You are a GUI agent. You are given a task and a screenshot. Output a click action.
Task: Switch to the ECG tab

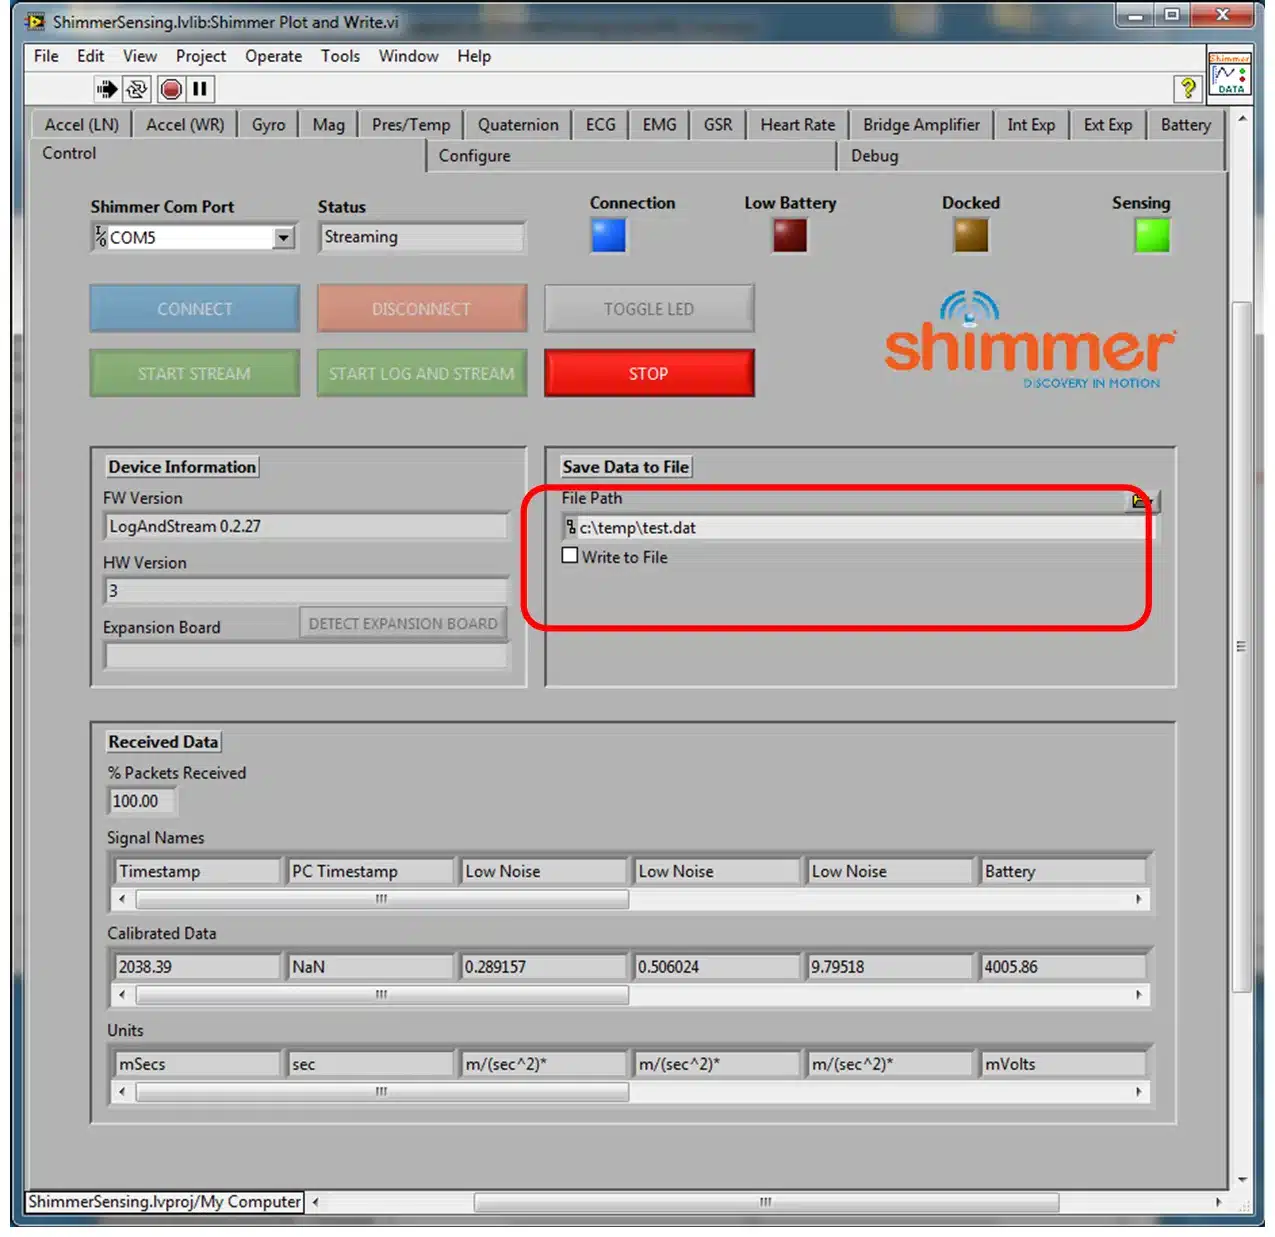pos(600,125)
